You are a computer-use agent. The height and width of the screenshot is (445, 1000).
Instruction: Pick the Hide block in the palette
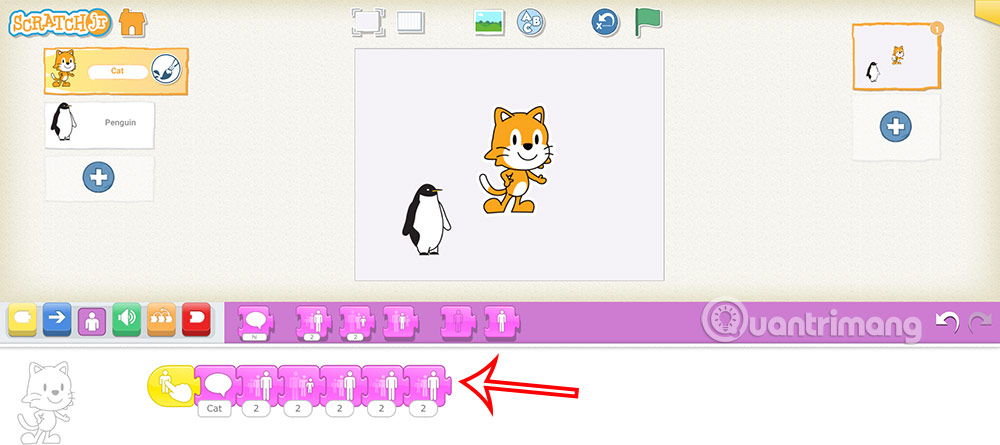[x=458, y=321]
